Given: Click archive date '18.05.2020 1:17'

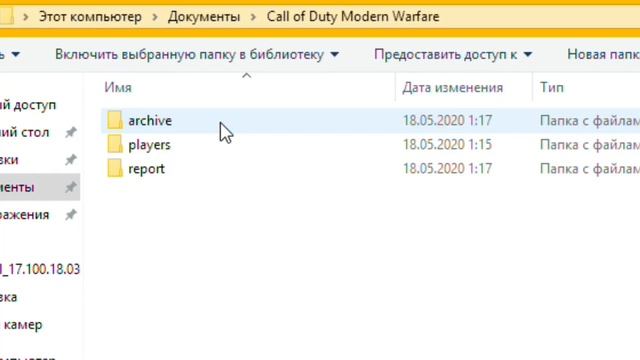Looking at the screenshot, I should (447, 121).
